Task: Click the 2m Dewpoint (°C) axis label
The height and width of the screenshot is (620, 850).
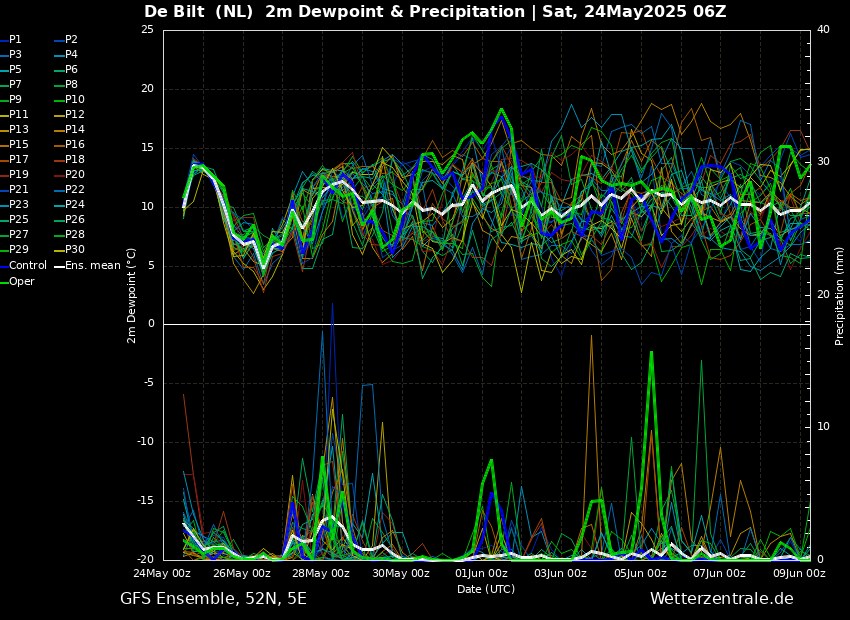Action: pos(131,296)
